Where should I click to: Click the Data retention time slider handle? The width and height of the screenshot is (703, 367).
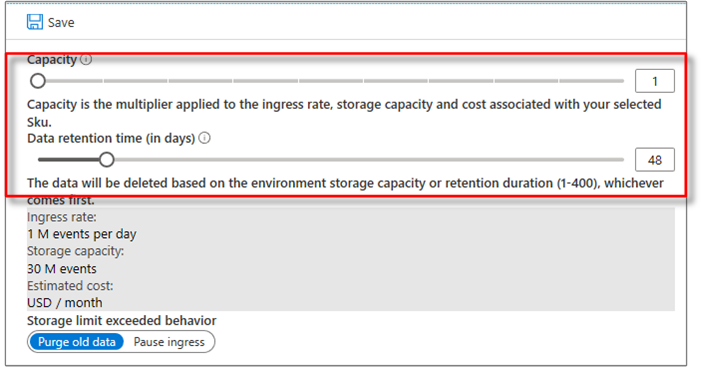point(107,160)
